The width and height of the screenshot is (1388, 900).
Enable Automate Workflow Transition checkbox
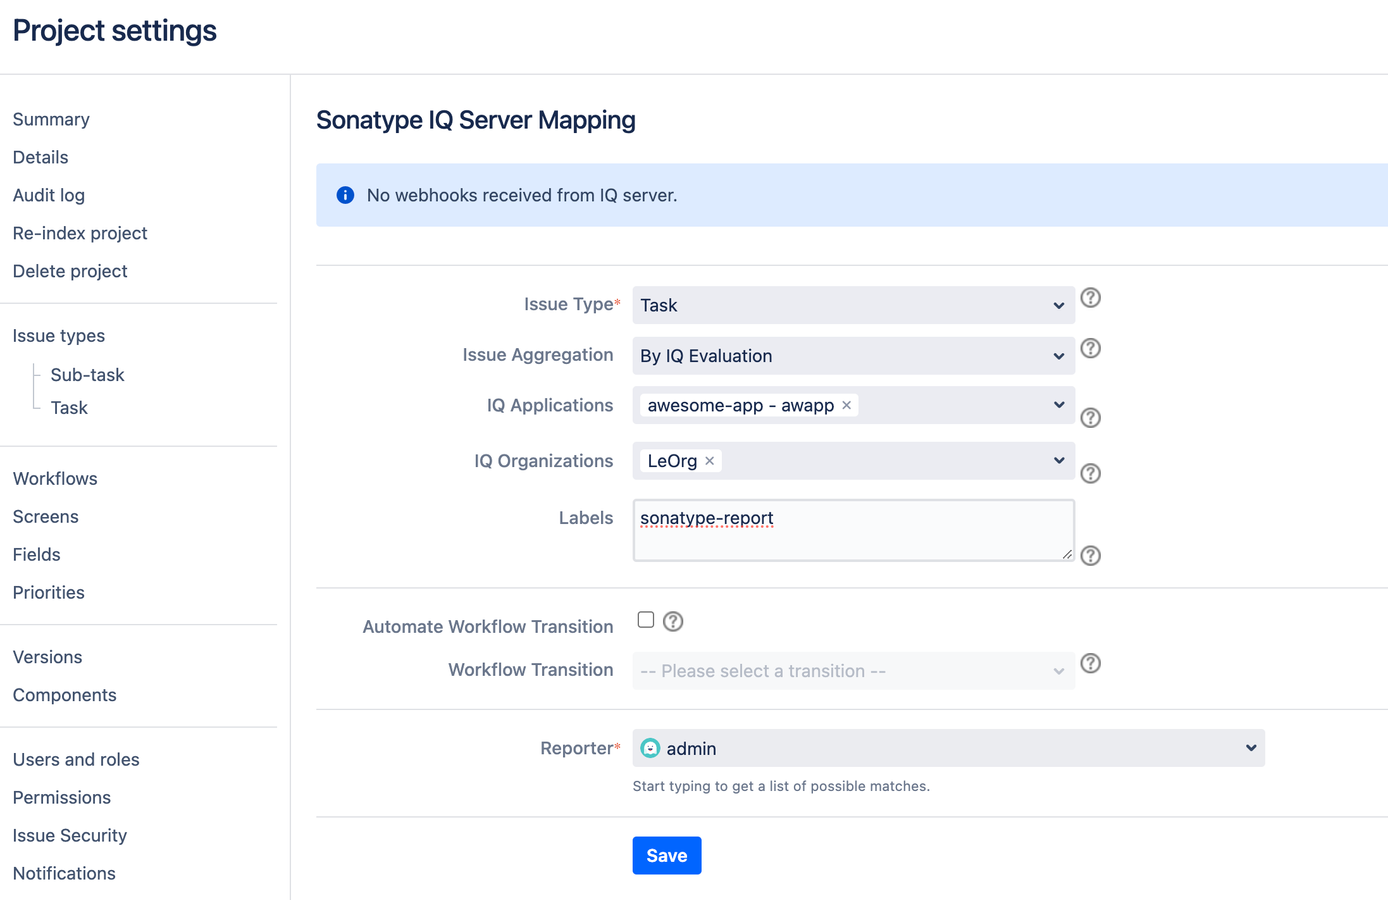(646, 620)
